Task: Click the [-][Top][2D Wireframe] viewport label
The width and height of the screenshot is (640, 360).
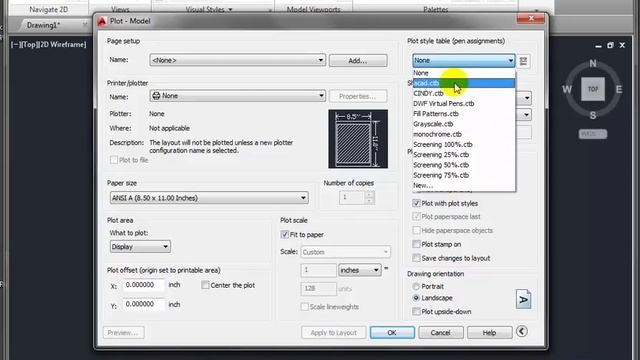Action: point(49,44)
